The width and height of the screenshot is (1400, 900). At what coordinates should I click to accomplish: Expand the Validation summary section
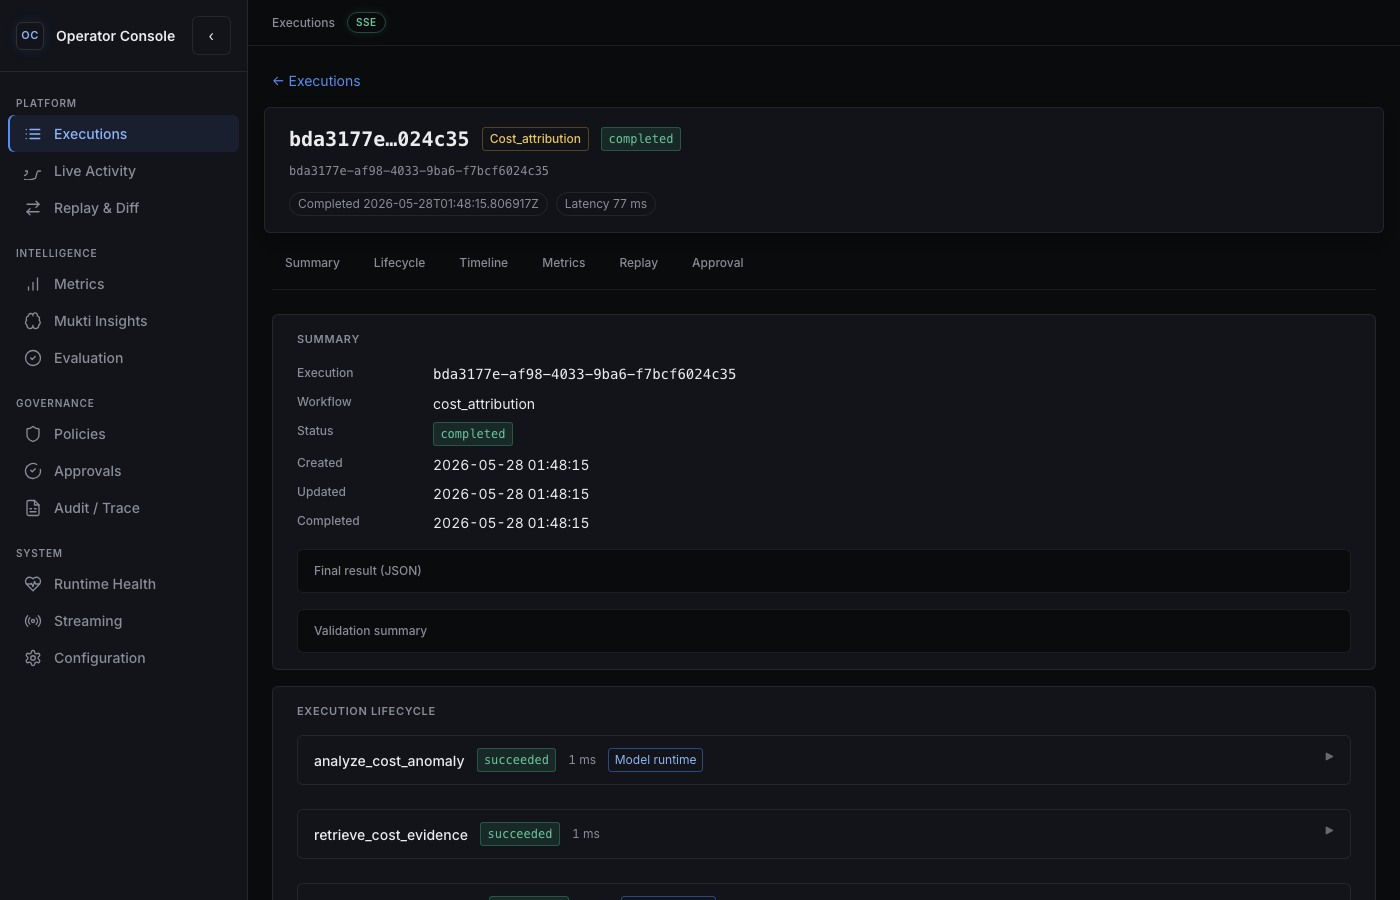point(824,631)
